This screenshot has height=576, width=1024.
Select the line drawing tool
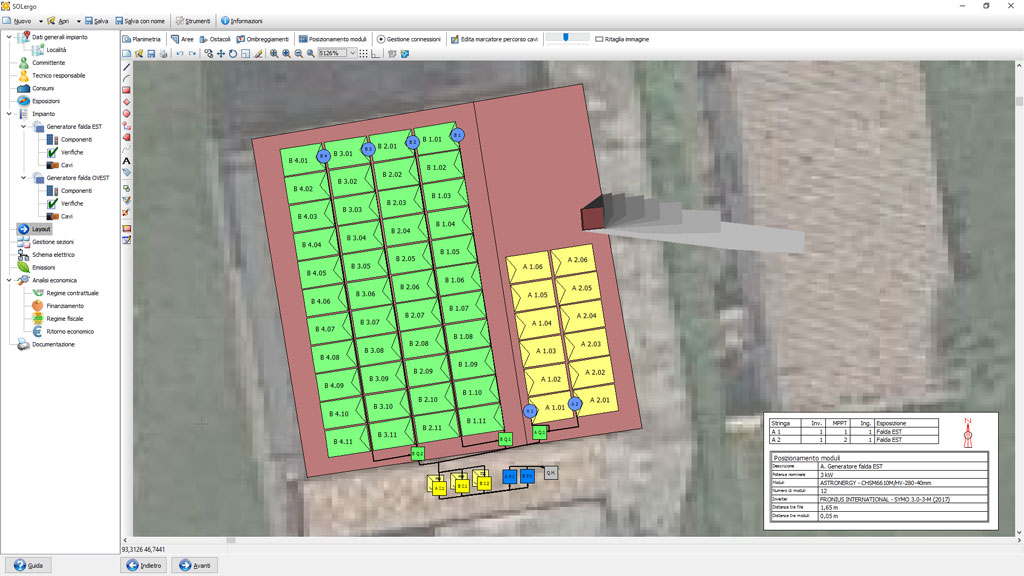click(127, 66)
